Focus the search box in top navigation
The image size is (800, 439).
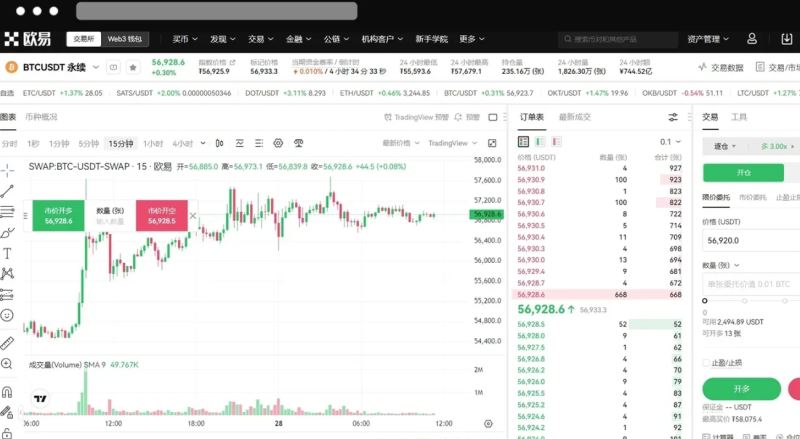618,39
